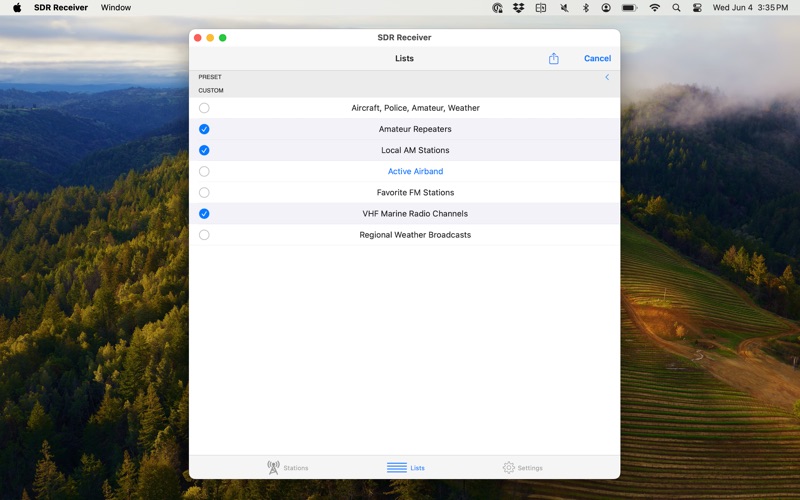Image resolution: width=800 pixels, height=500 pixels.
Task: Uncheck the Local AM Stations list
Action: click(204, 151)
